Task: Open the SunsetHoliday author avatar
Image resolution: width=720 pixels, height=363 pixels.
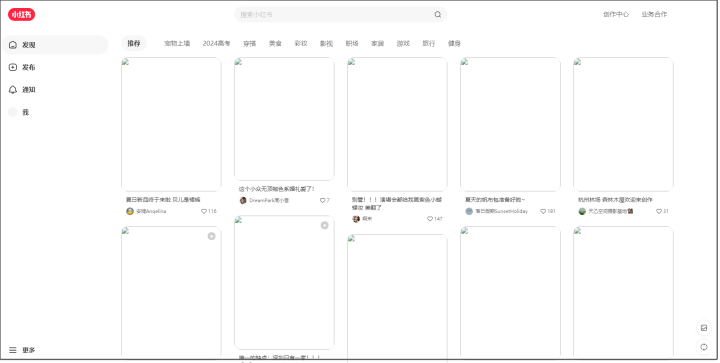Action: coord(469,211)
